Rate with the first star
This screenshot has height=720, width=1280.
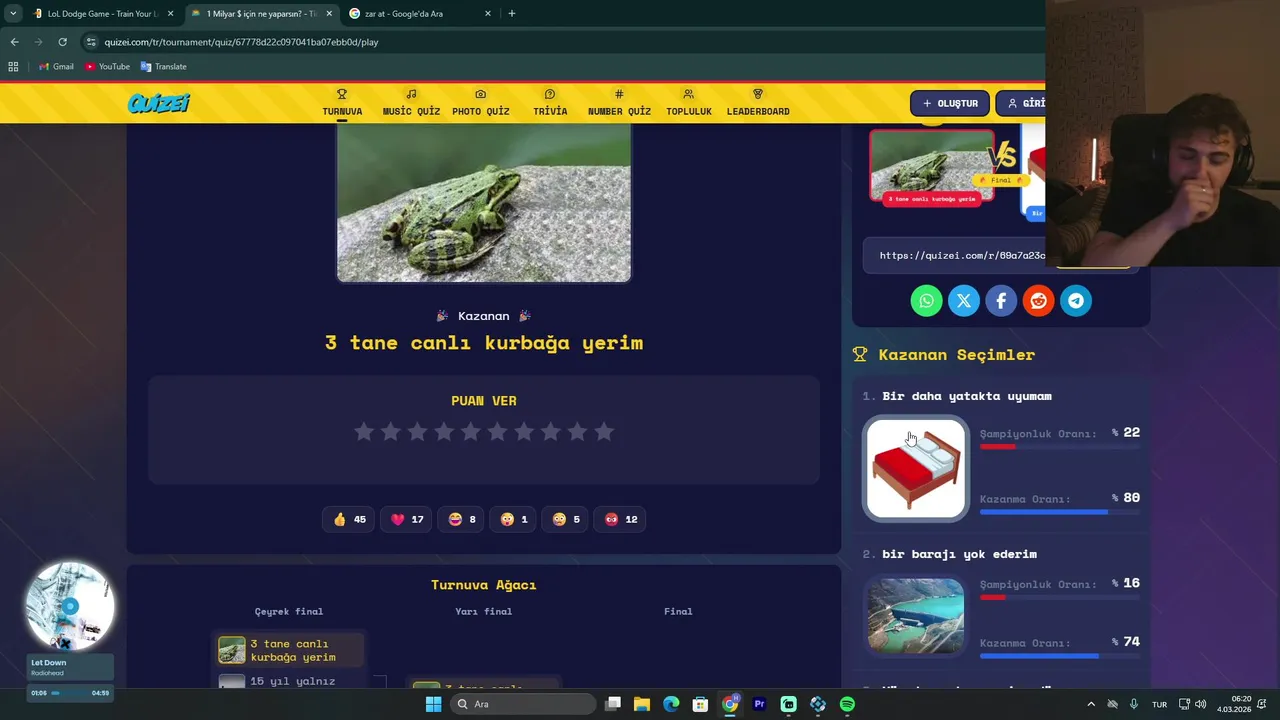364,432
